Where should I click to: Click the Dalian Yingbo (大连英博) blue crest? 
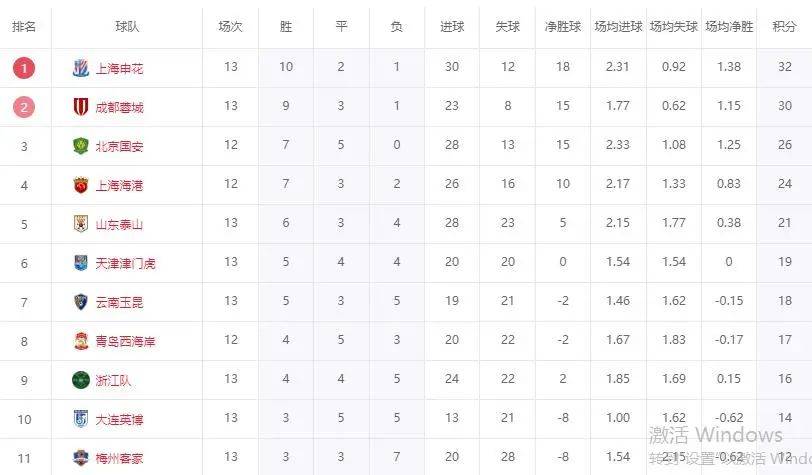(81, 419)
